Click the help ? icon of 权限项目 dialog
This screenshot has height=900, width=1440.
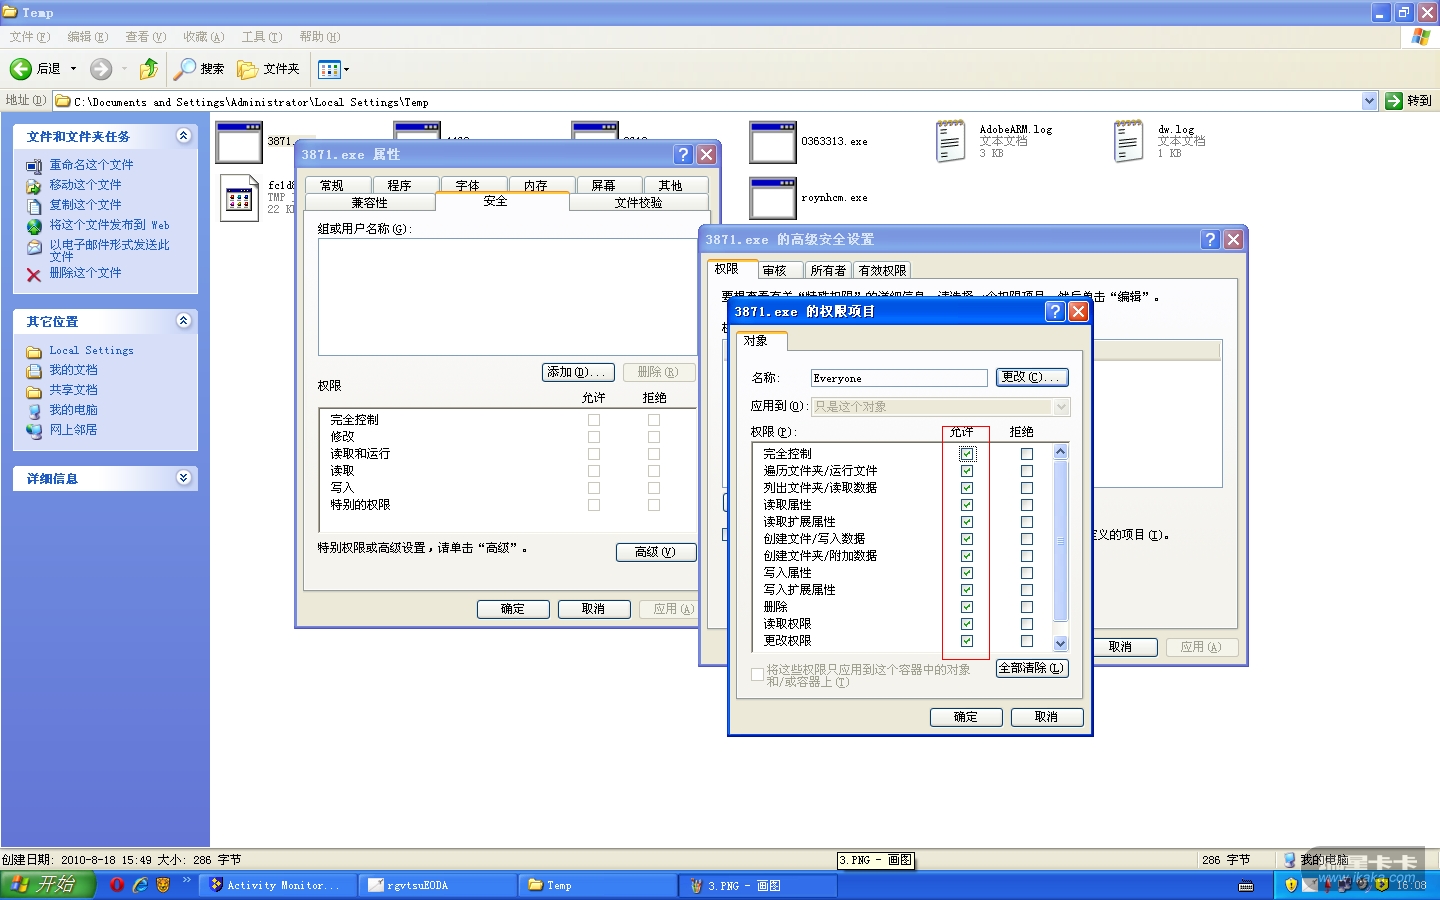point(1055,312)
